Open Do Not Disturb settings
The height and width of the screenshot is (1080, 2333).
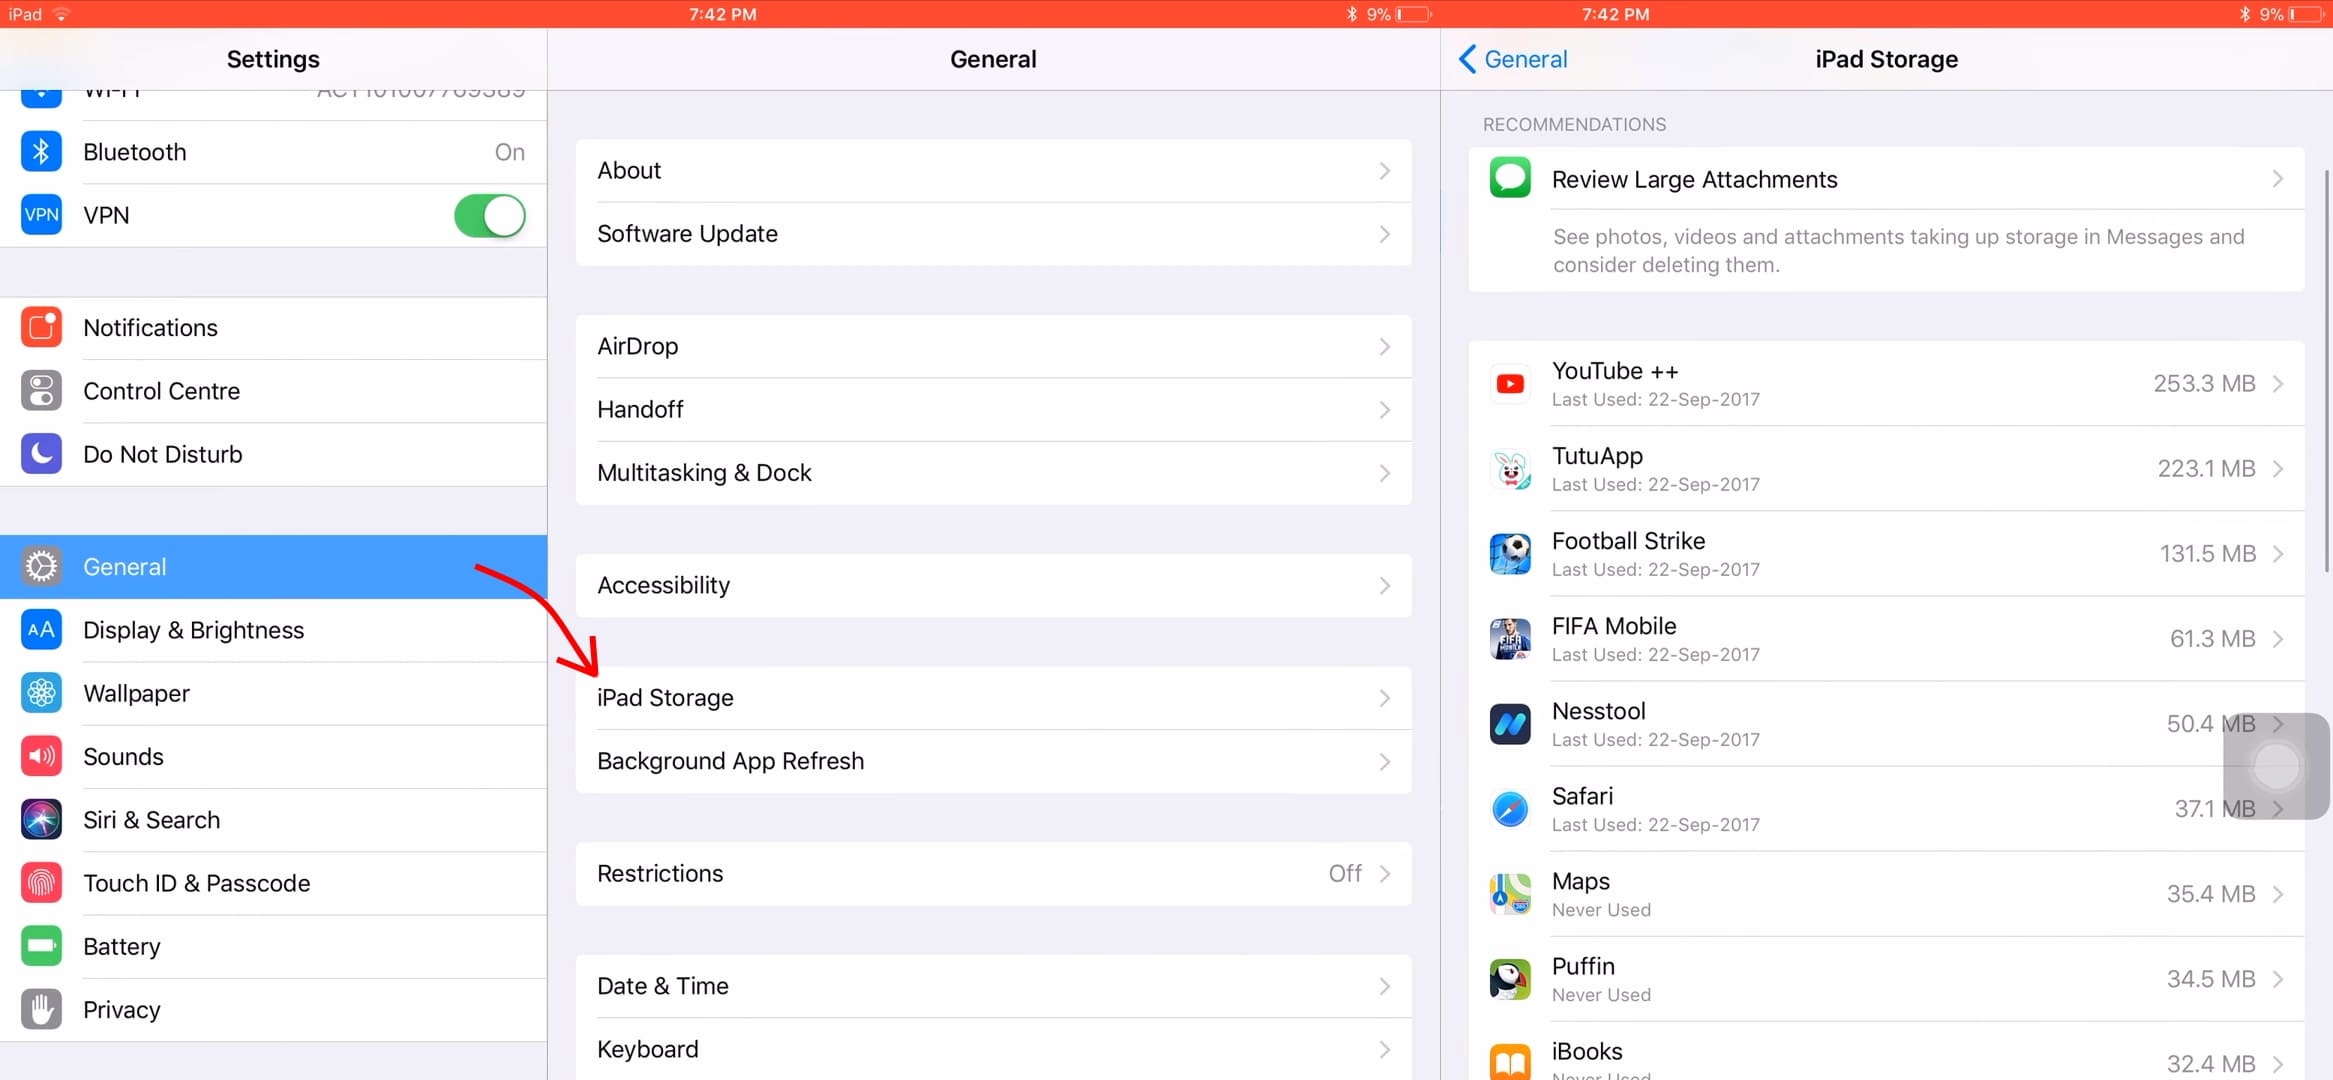272,454
